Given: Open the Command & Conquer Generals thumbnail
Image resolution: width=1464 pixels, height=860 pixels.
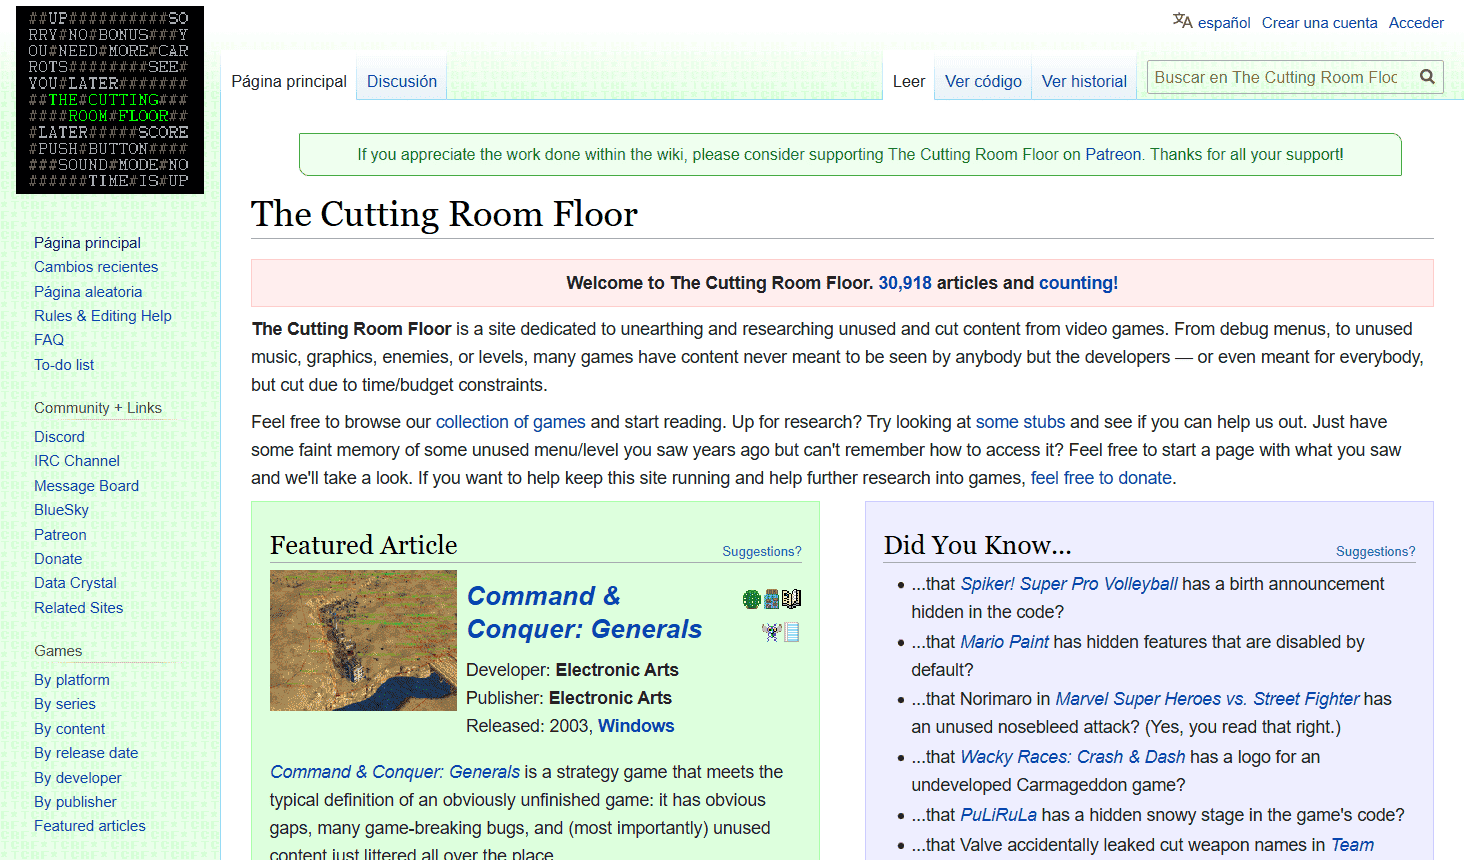Looking at the screenshot, I should pos(363,640).
